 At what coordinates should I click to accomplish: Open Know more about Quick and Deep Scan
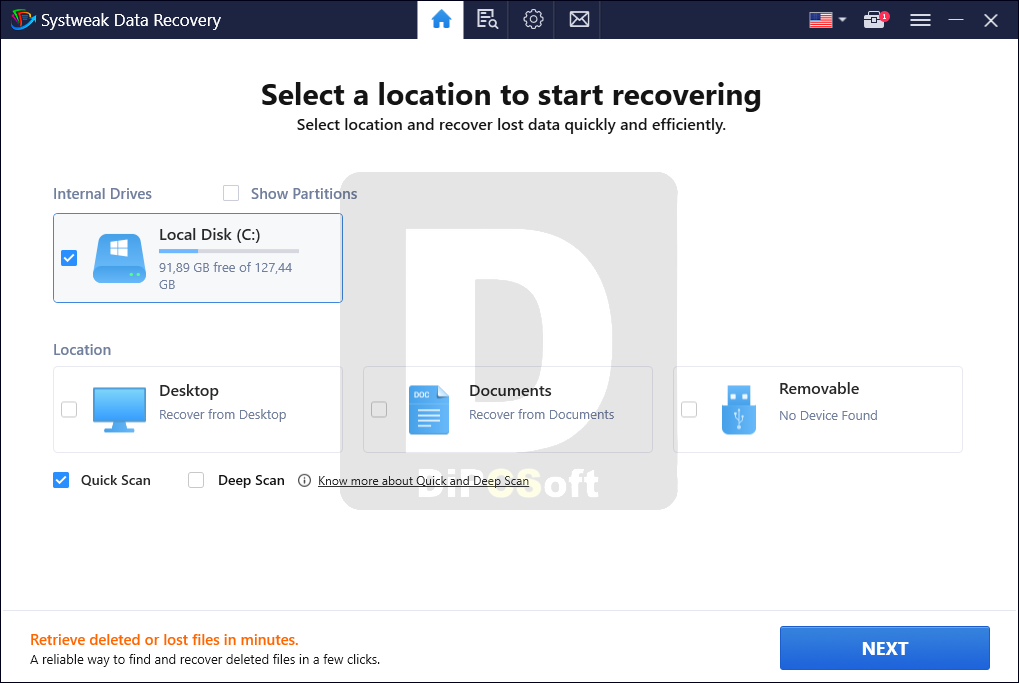click(x=423, y=481)
